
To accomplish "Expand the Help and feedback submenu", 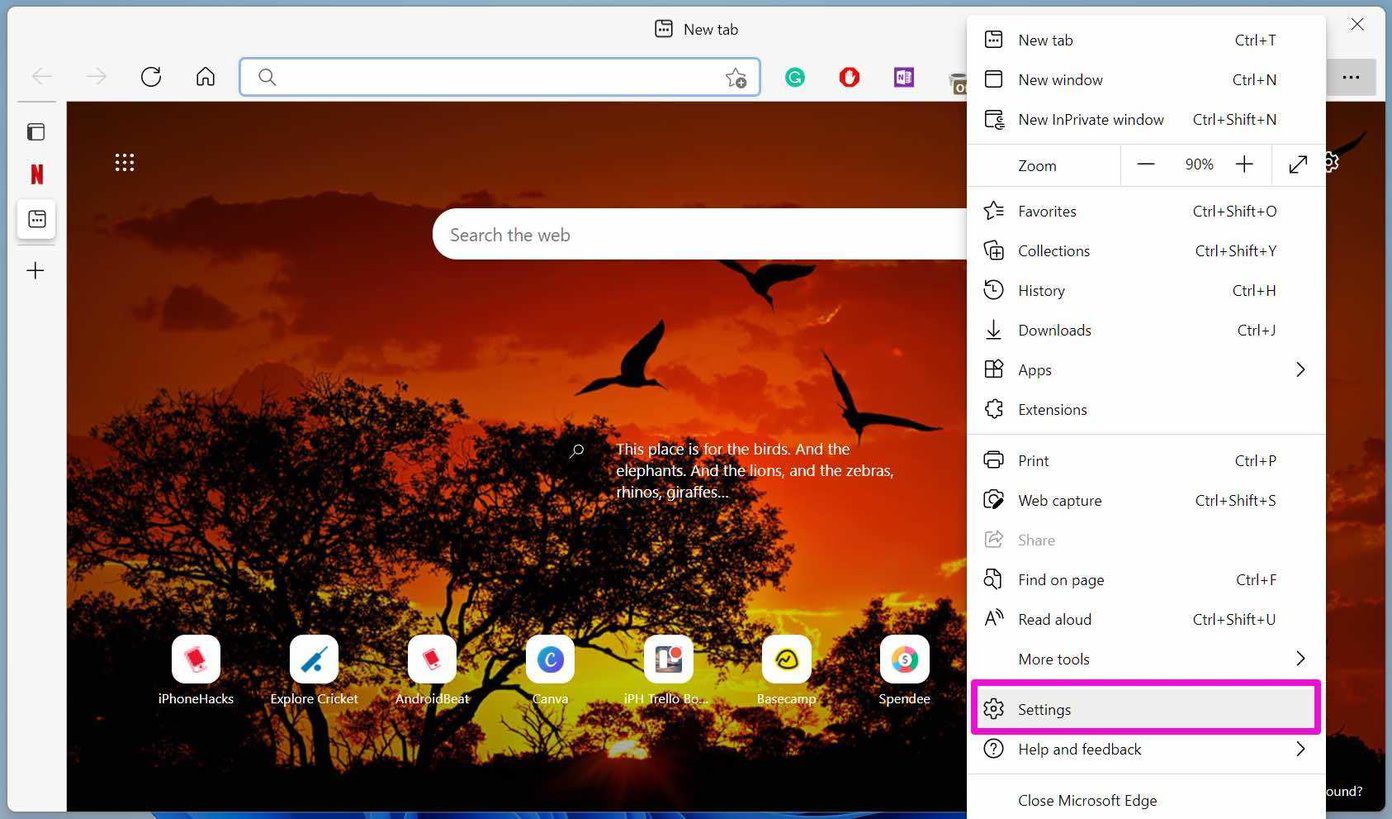I will click(x=1146, y=749).
